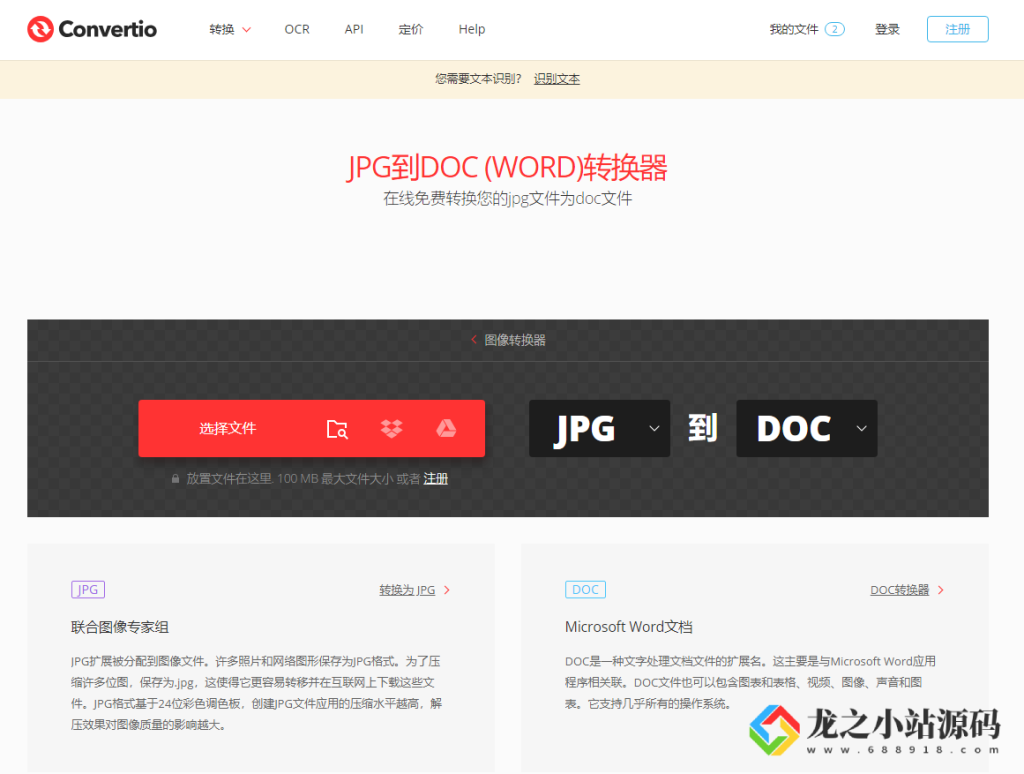Click heading JPG到DOC (WORD)转换器
The image size is (1024, 774).
click(507, 167)
